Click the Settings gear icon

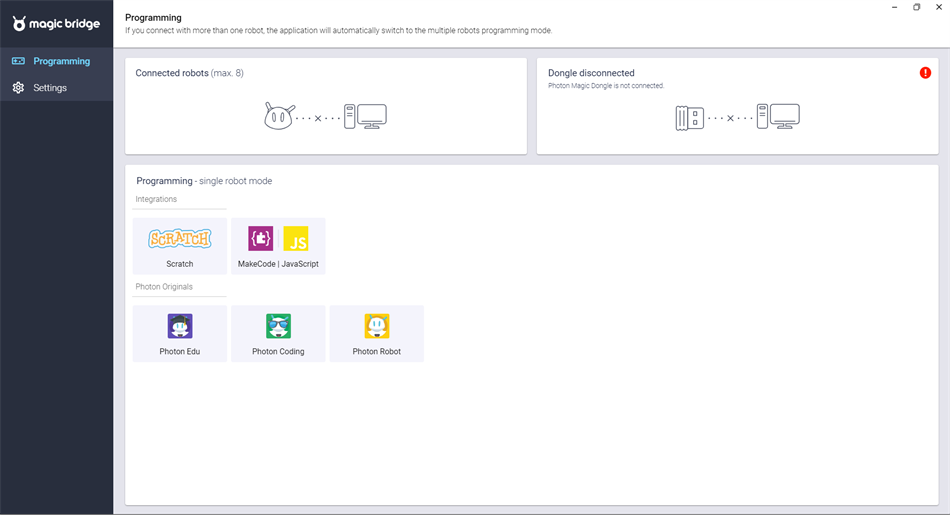point(18,88)
